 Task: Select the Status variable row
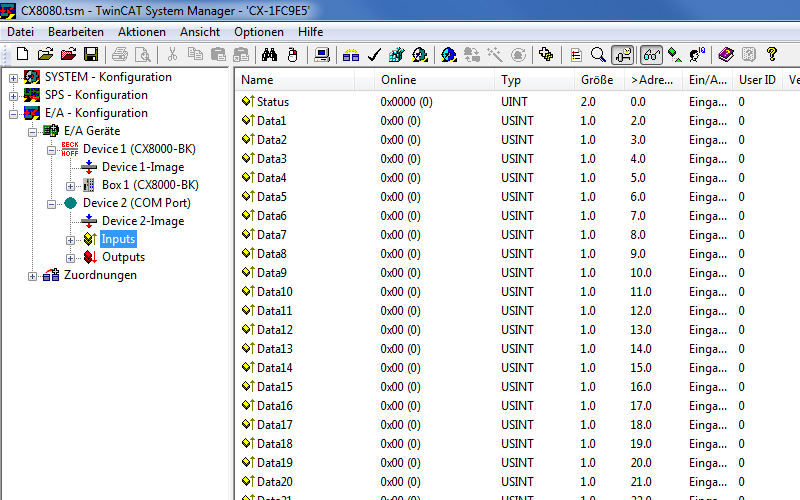(x=518, y=102)
